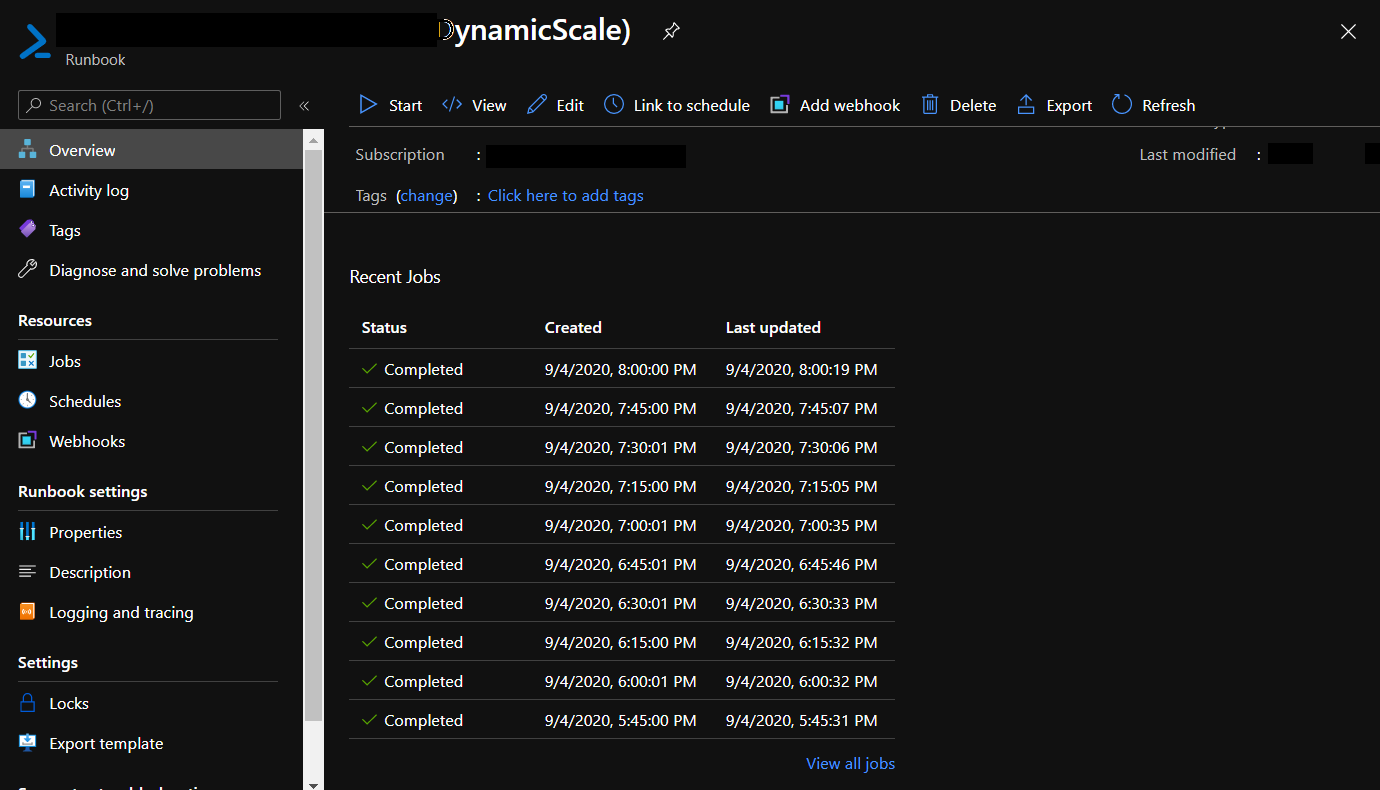Click the sidebar vertical scrollbar thumb
The width and height of the screenshot is (1380, 790).
pyautogui.click(x=313, y=436)
